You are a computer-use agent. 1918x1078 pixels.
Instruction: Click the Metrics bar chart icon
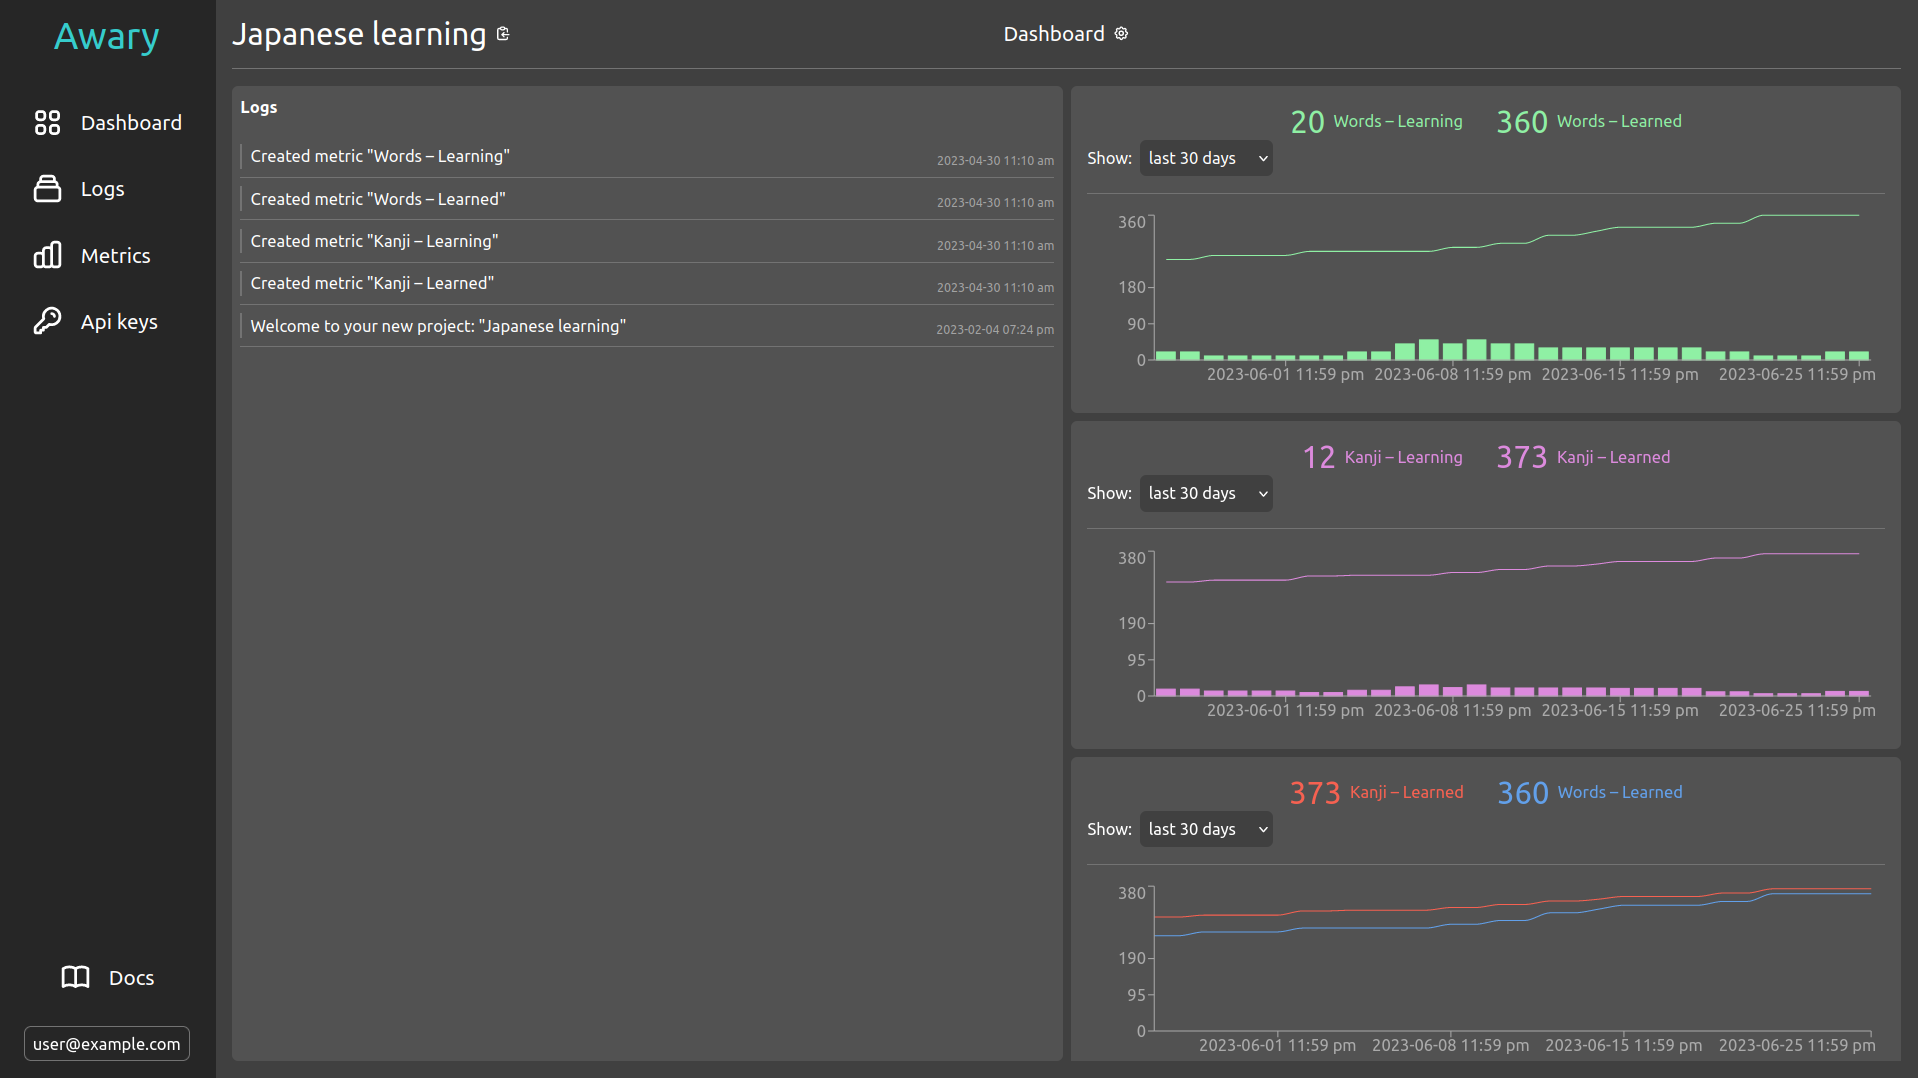[x=47, y=256]
